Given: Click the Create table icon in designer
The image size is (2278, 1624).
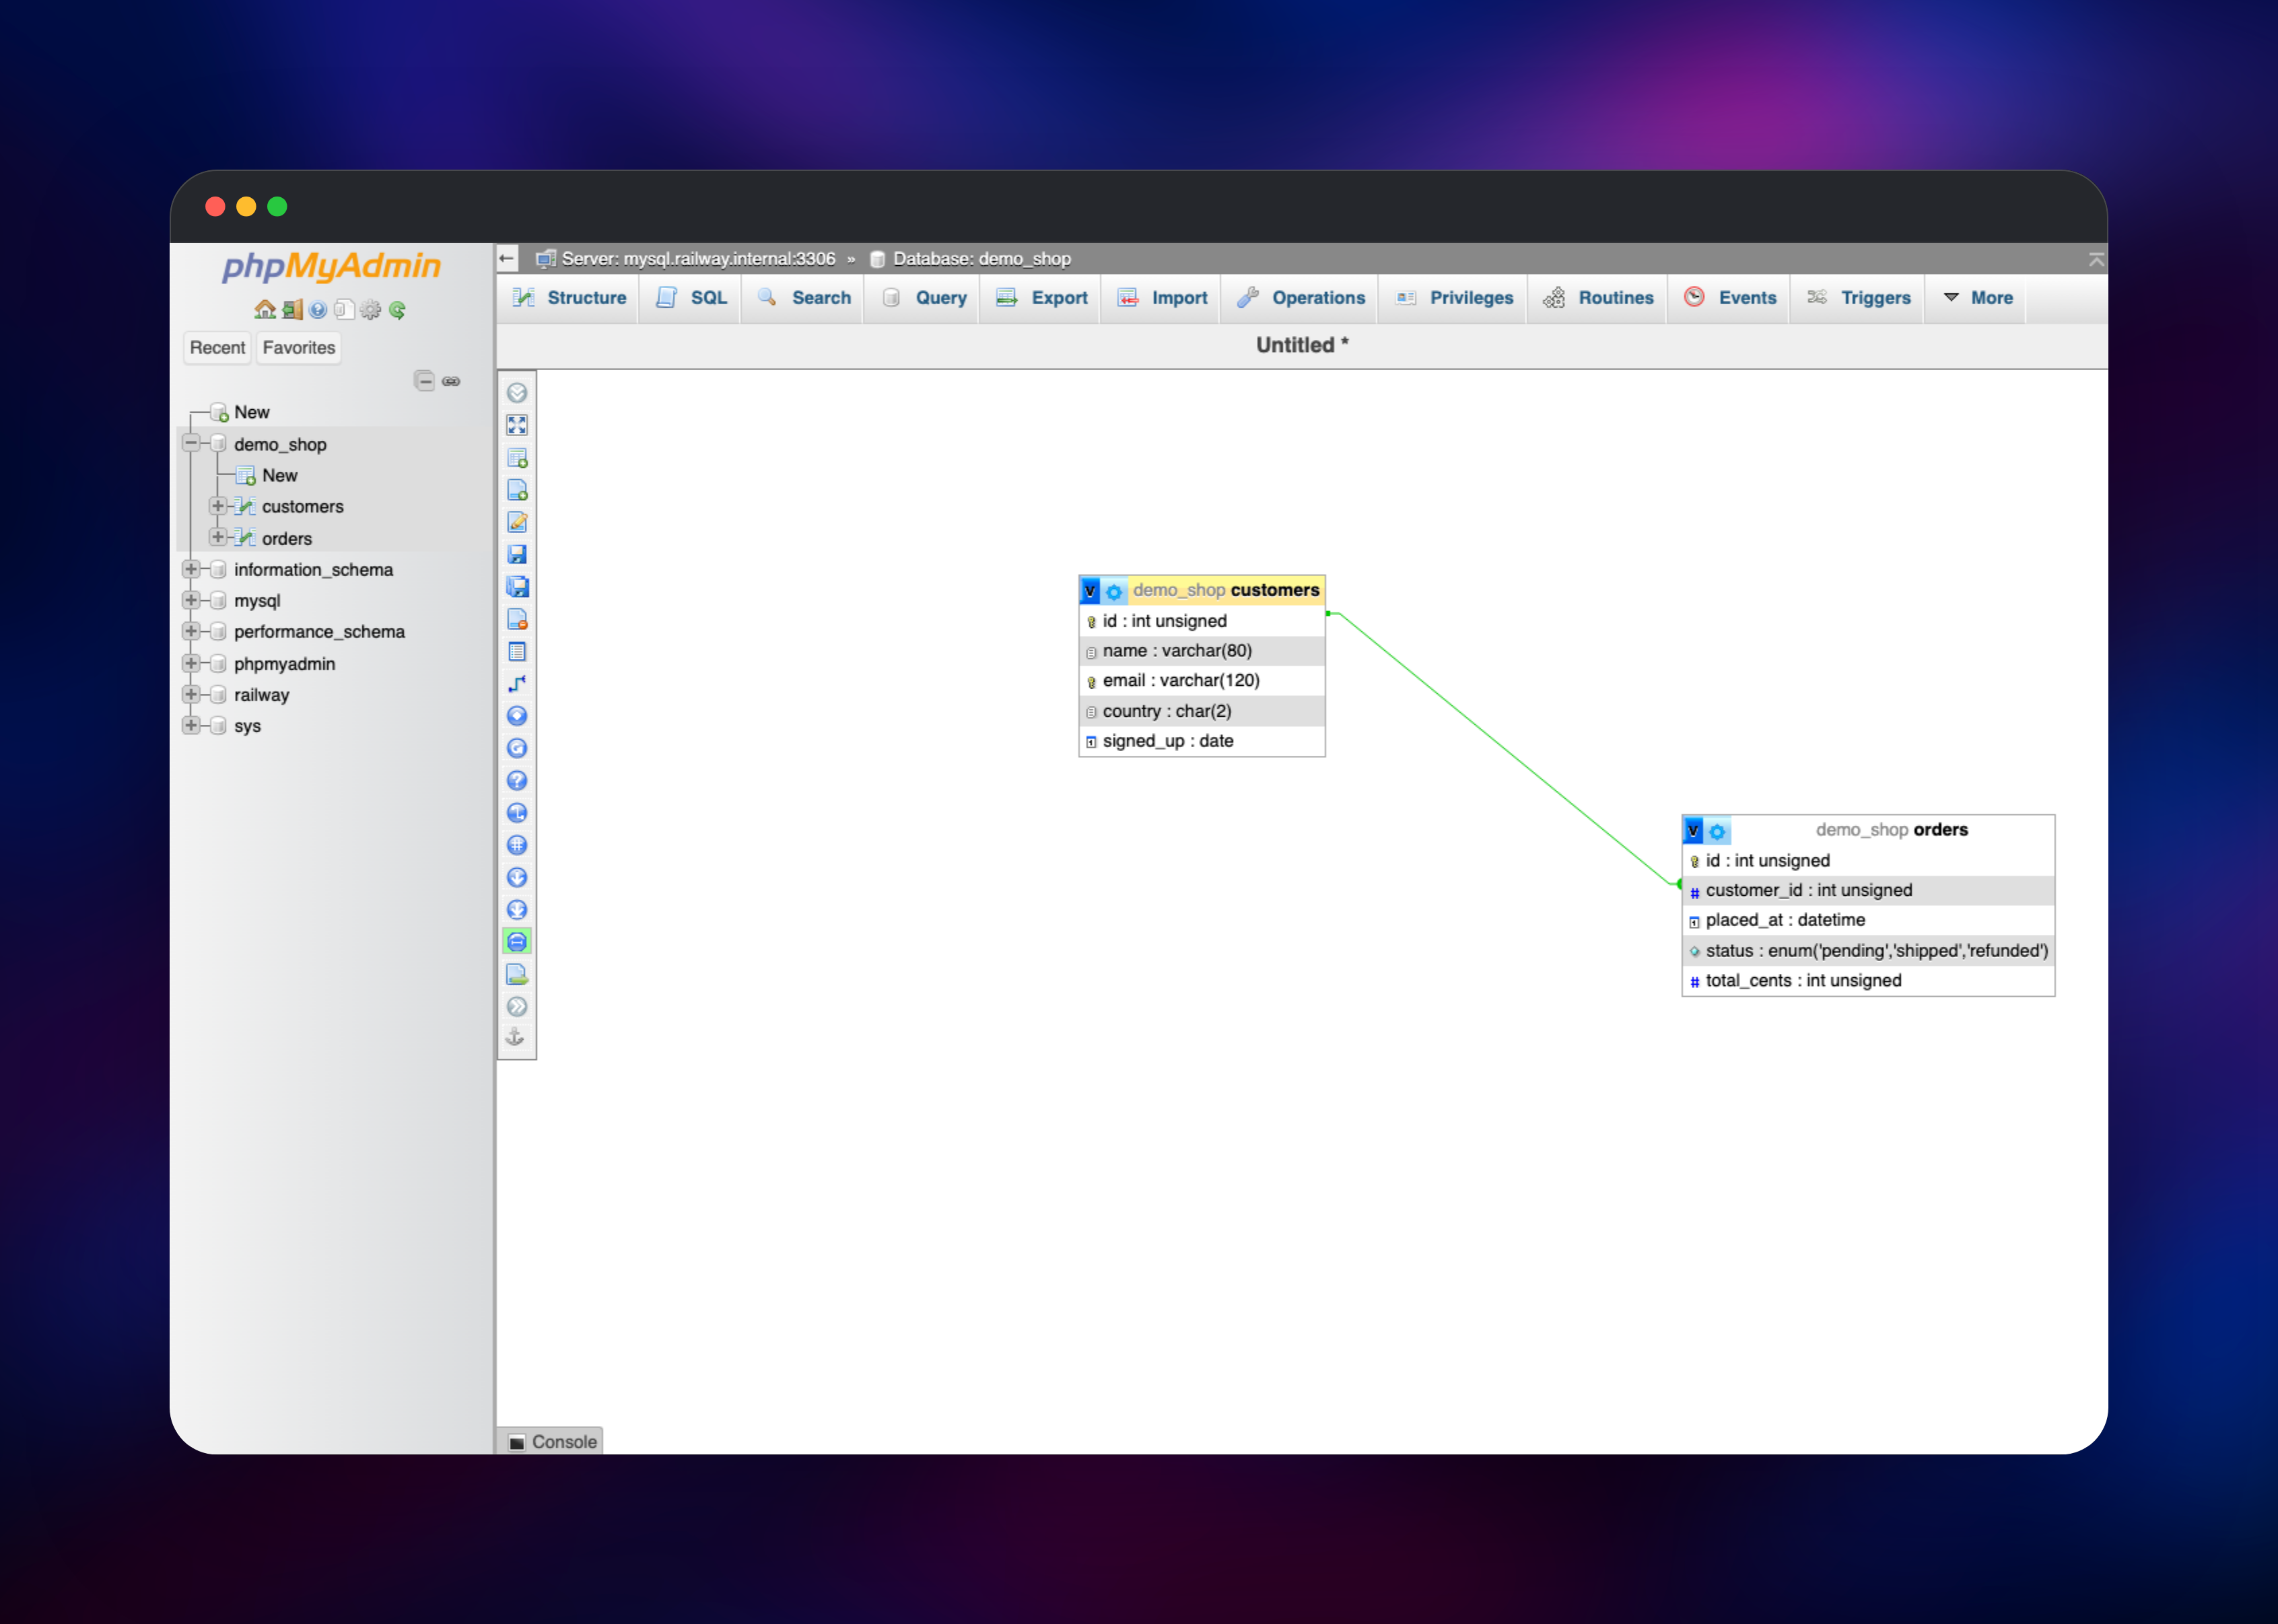Looking at the screenshot, I should point(517,652).
